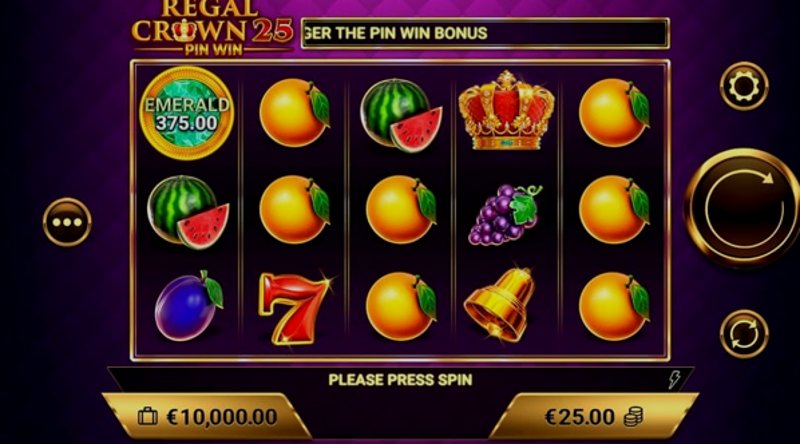Select the blue plum symbol
This screenshot has width=800, height=444.
pyautogui.click(x=189, y=306)
